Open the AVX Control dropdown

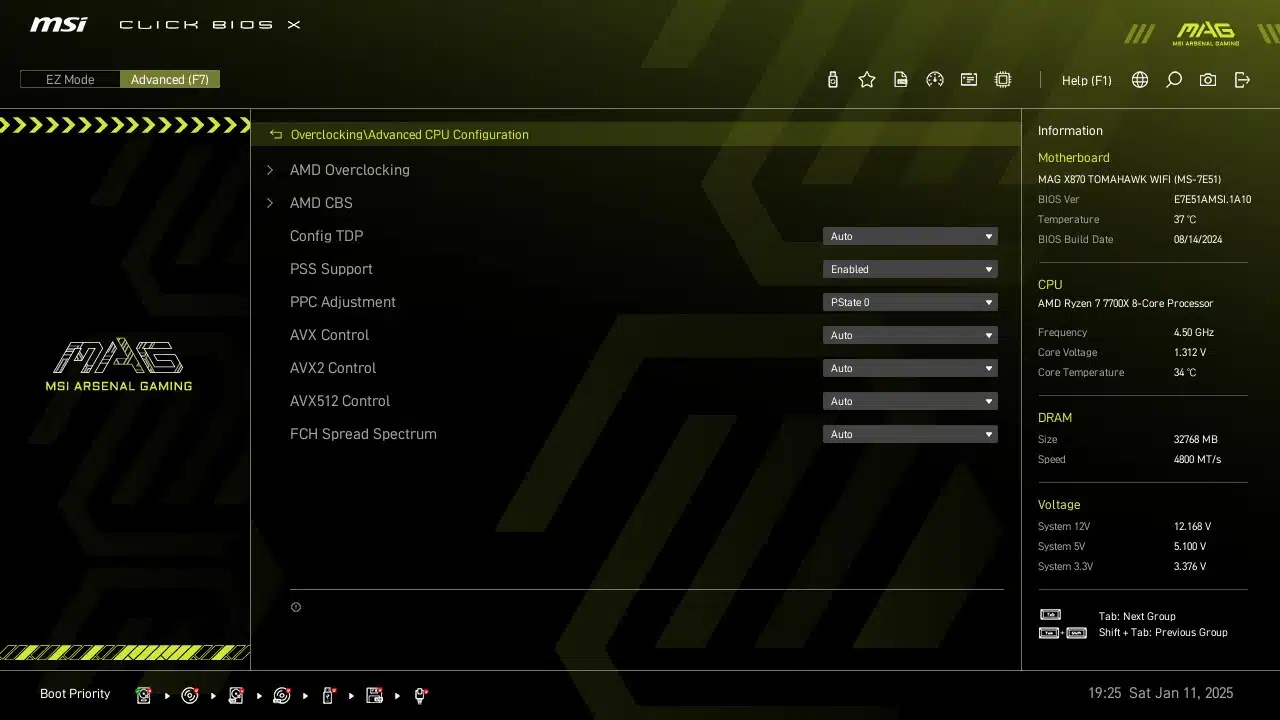[910, 335]
